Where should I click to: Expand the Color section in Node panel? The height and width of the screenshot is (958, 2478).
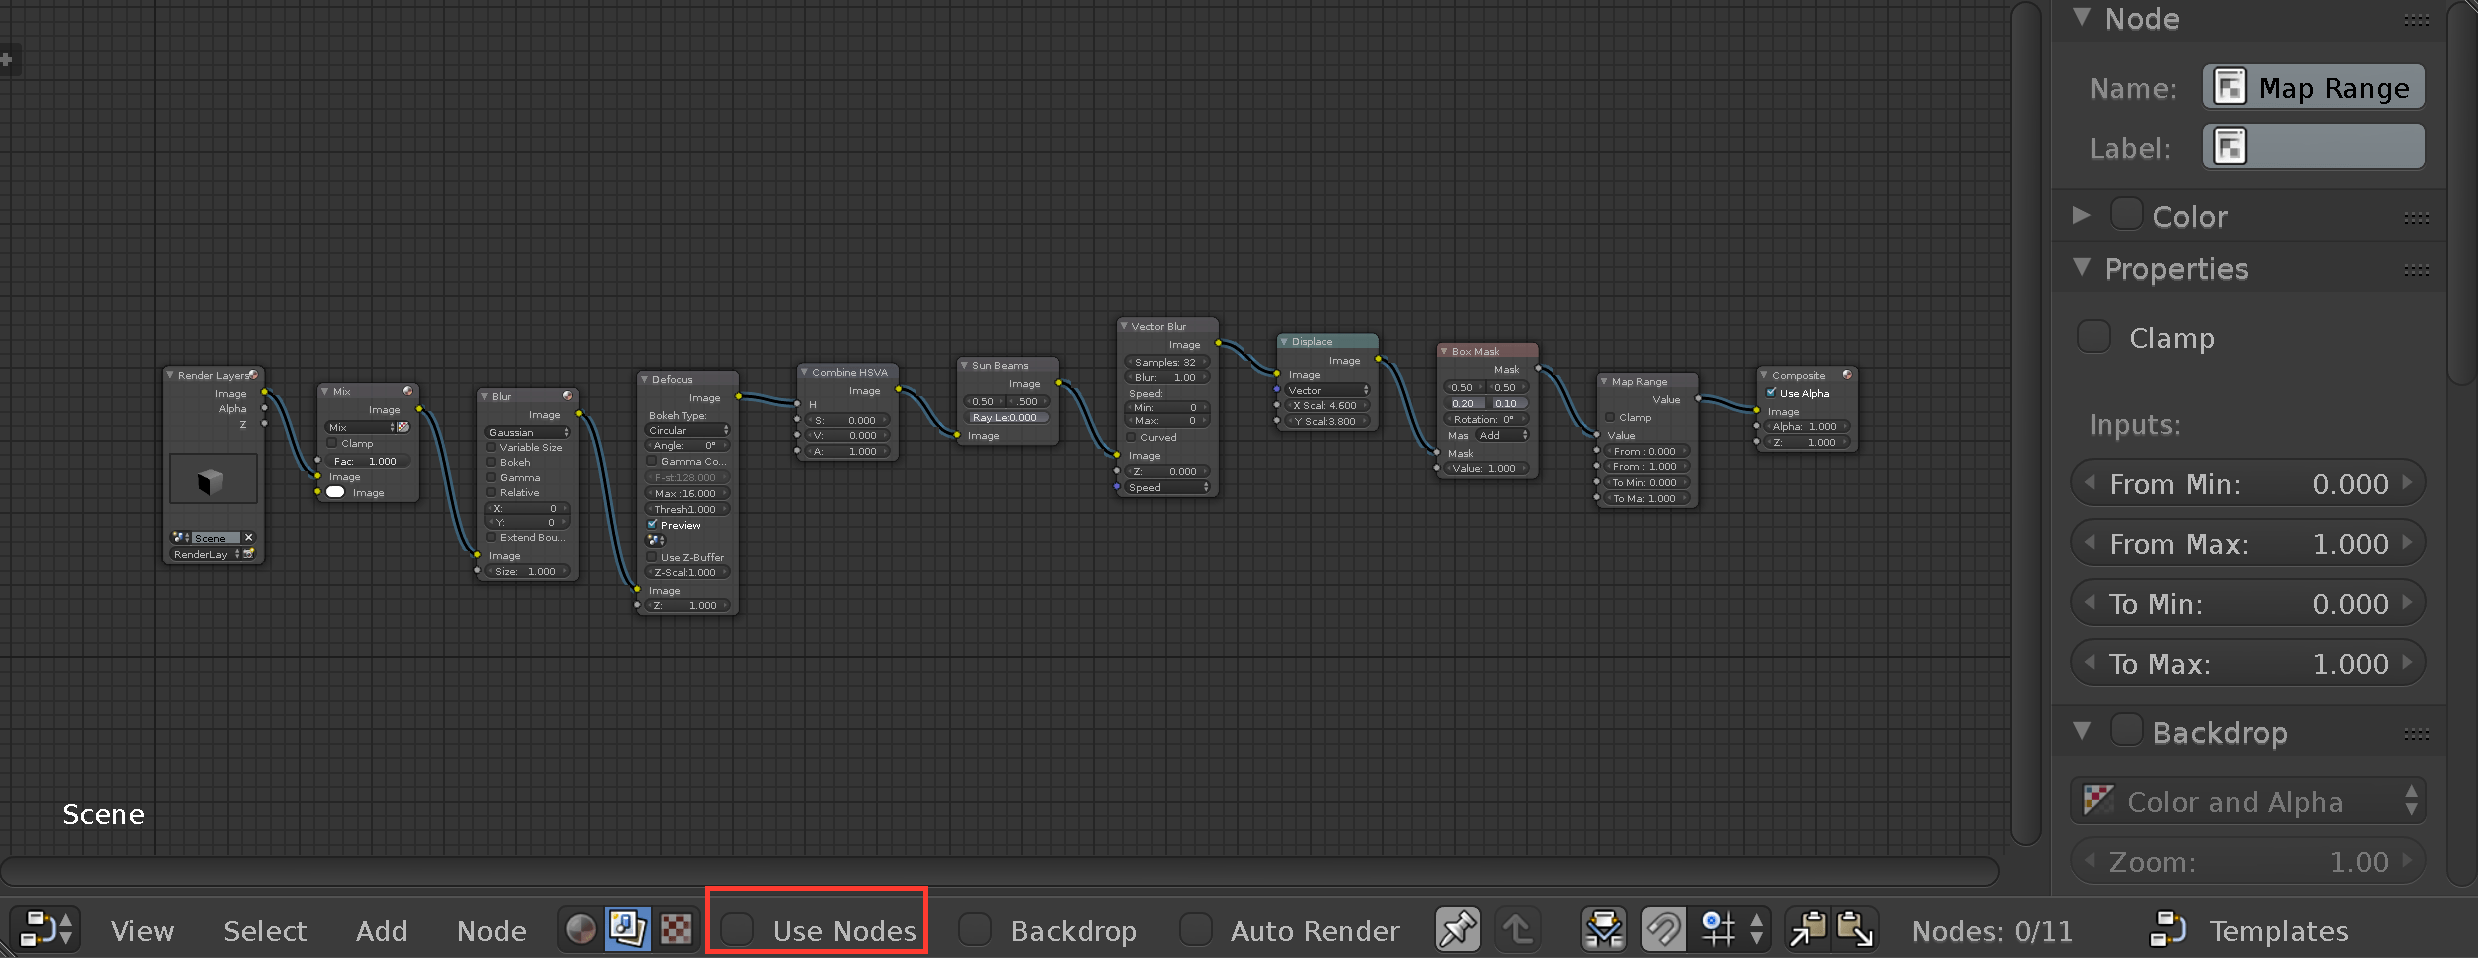2081,216
